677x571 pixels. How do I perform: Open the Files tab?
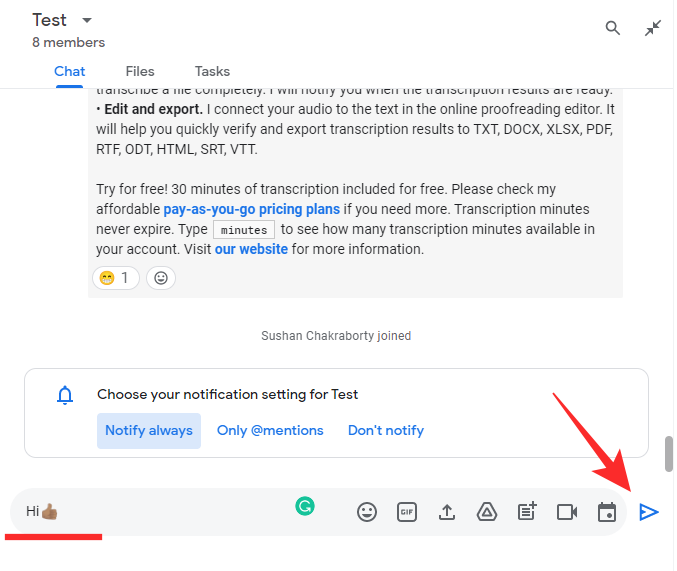pyautogui.click(x=140, y=71)
